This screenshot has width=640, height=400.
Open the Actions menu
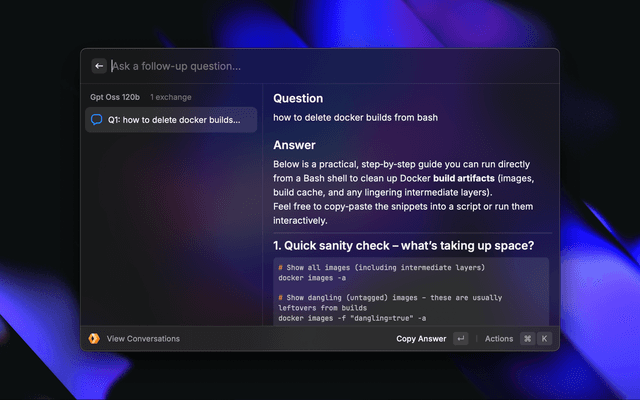pos(499,339)
